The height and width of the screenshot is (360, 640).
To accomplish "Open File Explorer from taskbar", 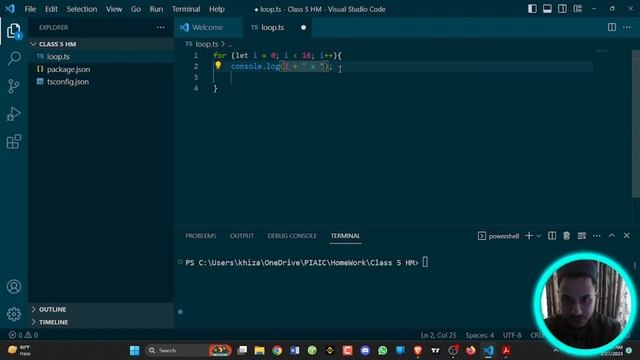I will coord(260,350).
